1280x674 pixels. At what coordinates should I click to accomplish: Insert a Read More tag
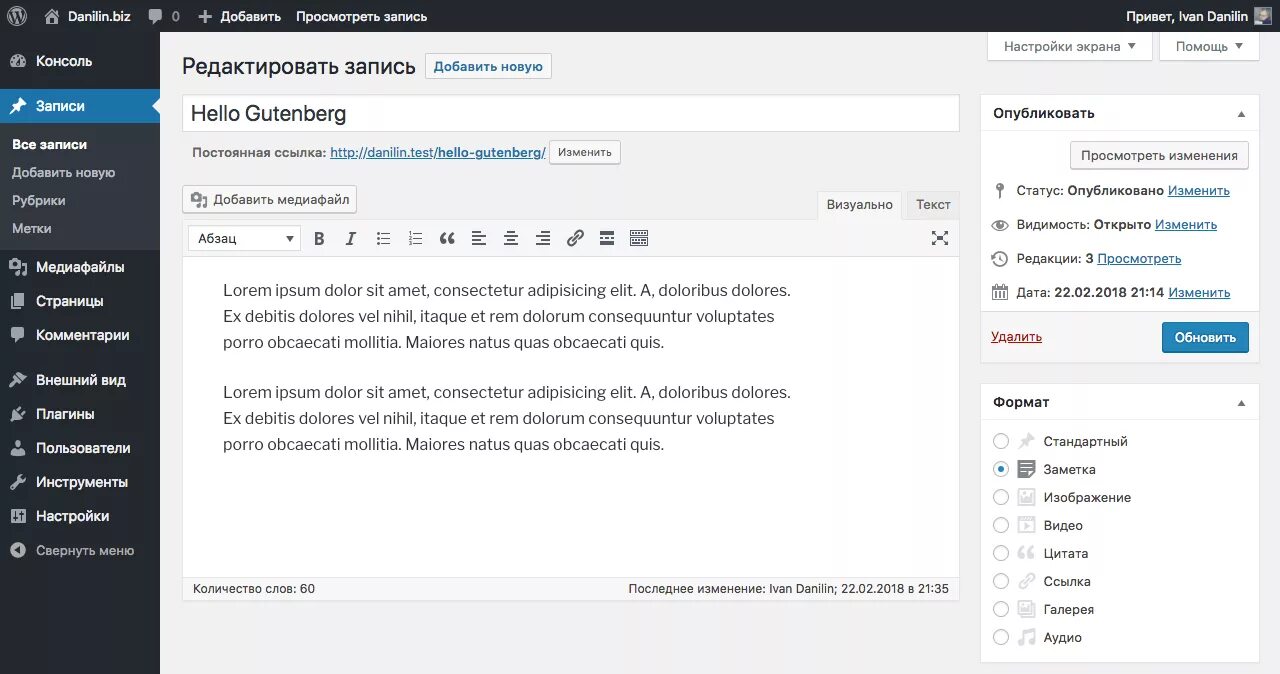(x=607, y=239)
